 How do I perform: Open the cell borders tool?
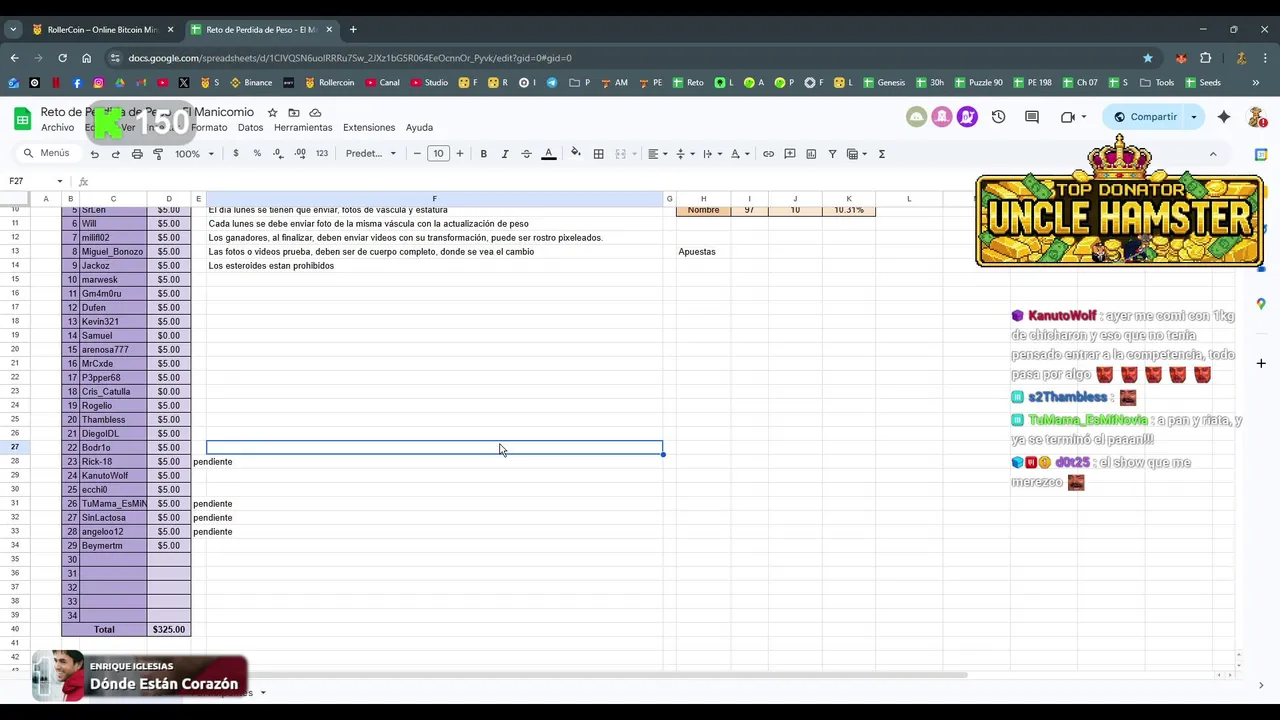598,154
